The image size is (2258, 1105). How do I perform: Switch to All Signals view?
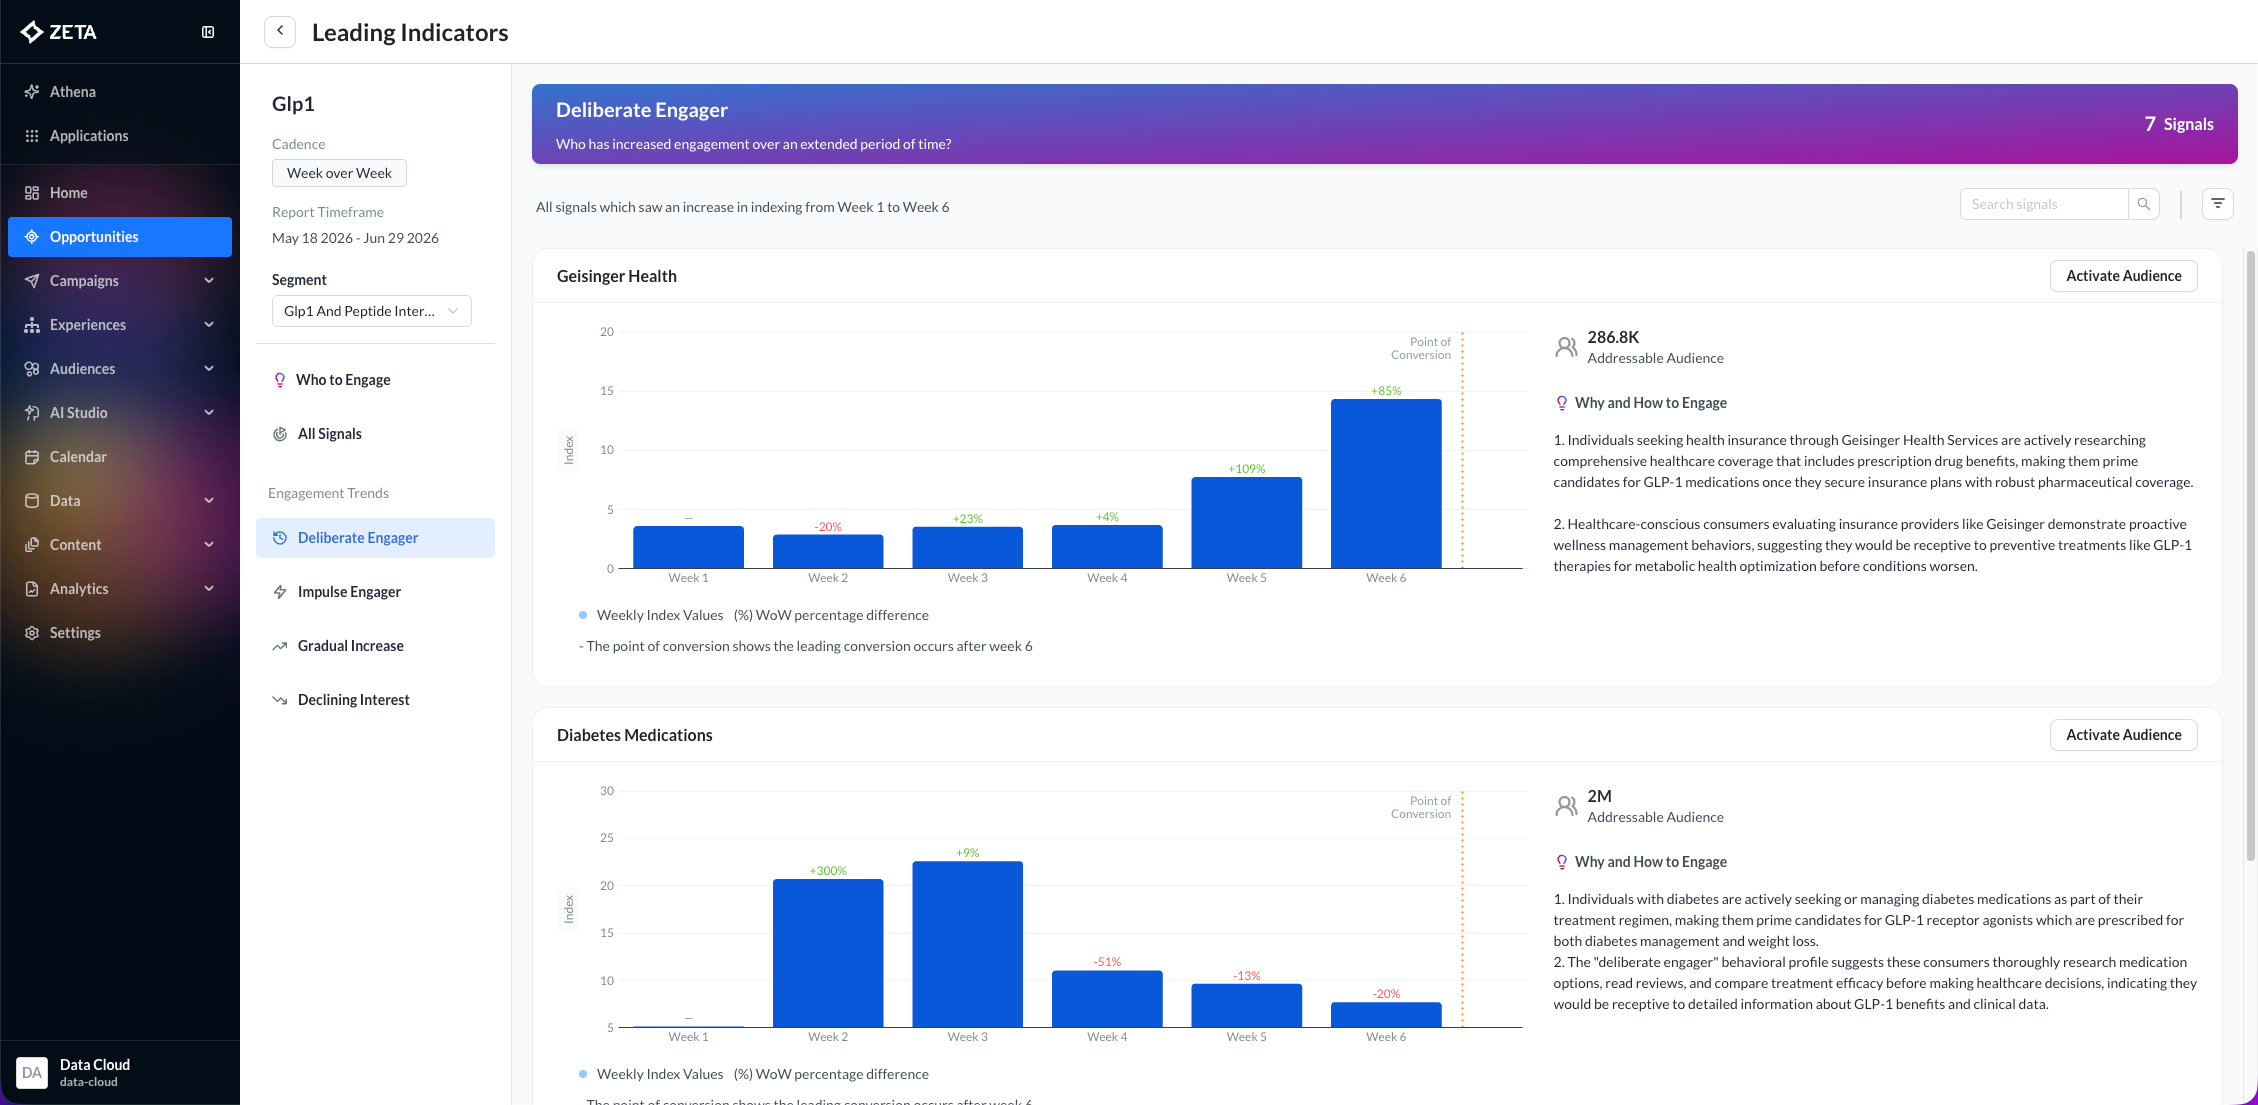pyautogui.click(x=375, y=434)
